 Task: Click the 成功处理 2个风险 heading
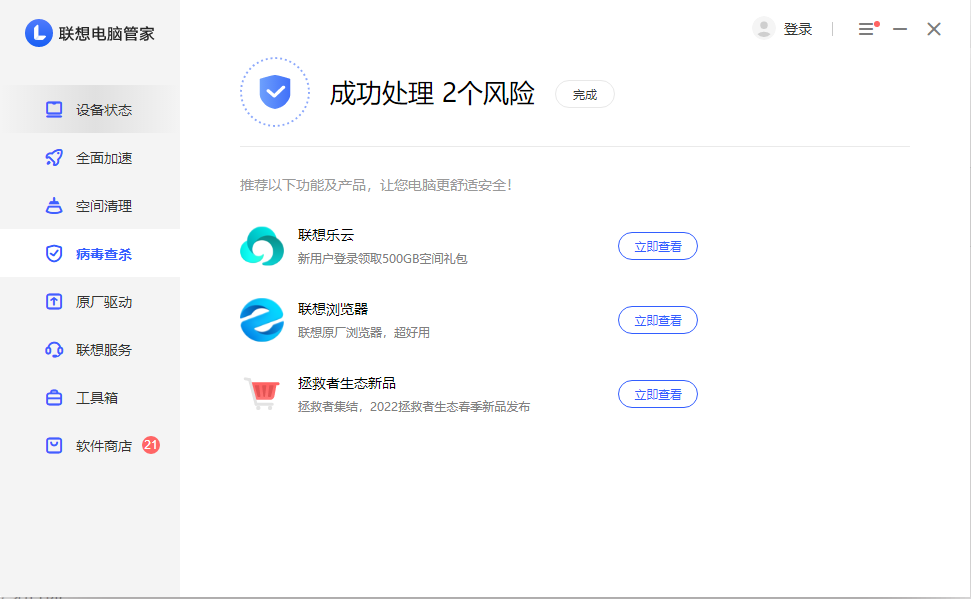pos(432,94)
